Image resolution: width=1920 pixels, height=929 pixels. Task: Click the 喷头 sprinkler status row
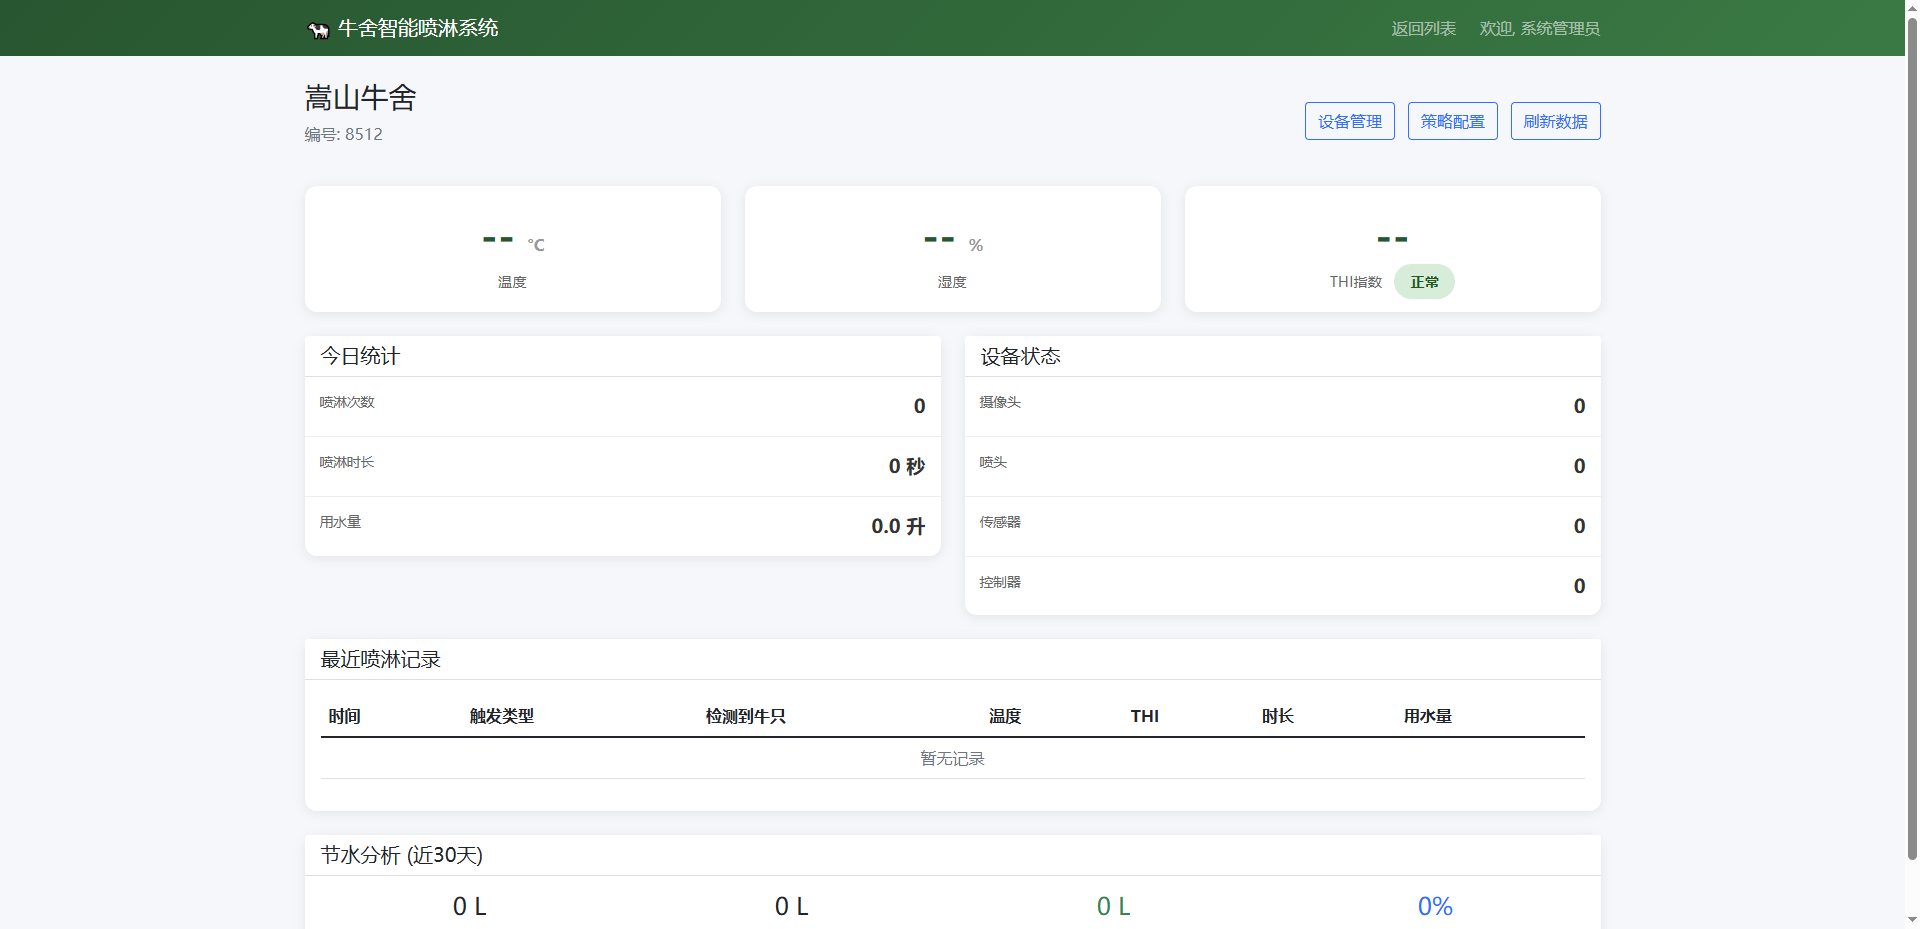[1282, 466]
